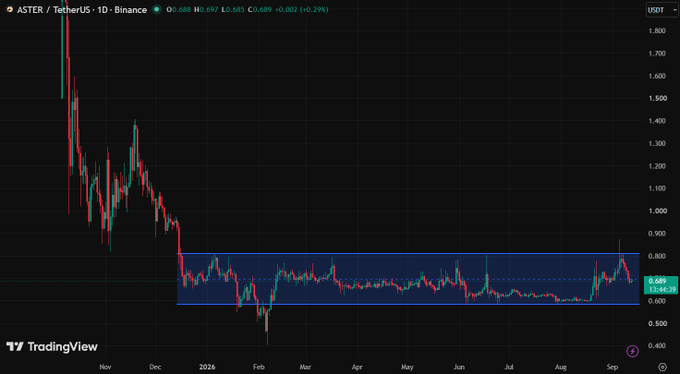Image resolution: width=680 pixels, height=374 pixels.
Task: Click the 0.800 price axis label
Action: point(657,256)
